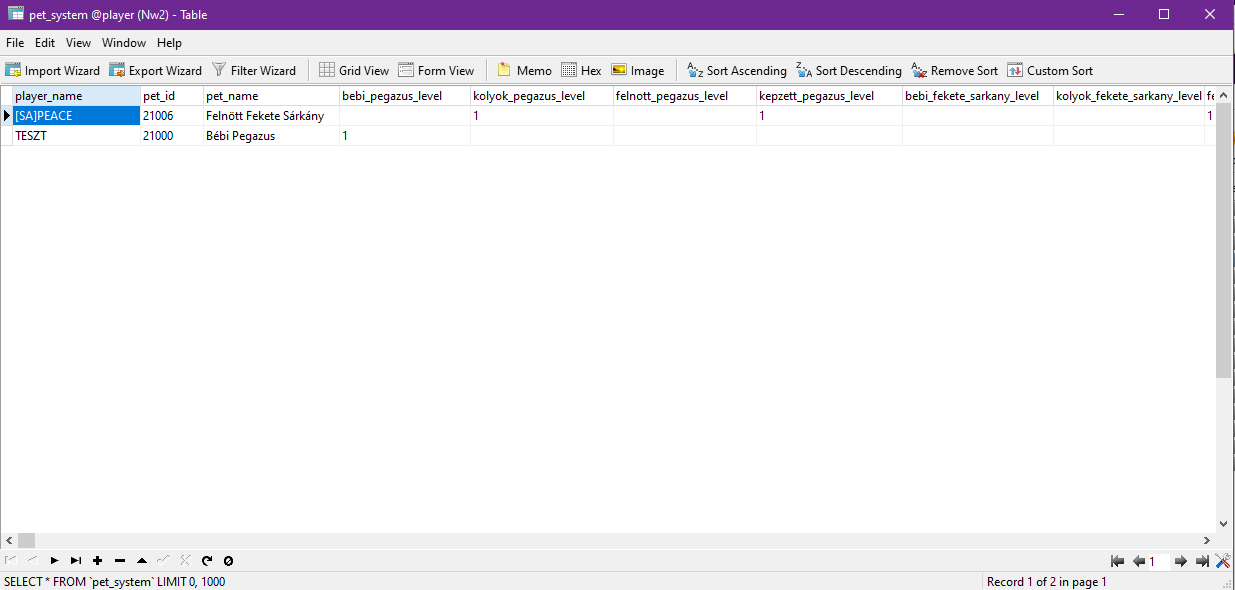This screenshot has width=1235, height=590.
Task: Click the pet_name column header
Action: [x=271, y=96]
